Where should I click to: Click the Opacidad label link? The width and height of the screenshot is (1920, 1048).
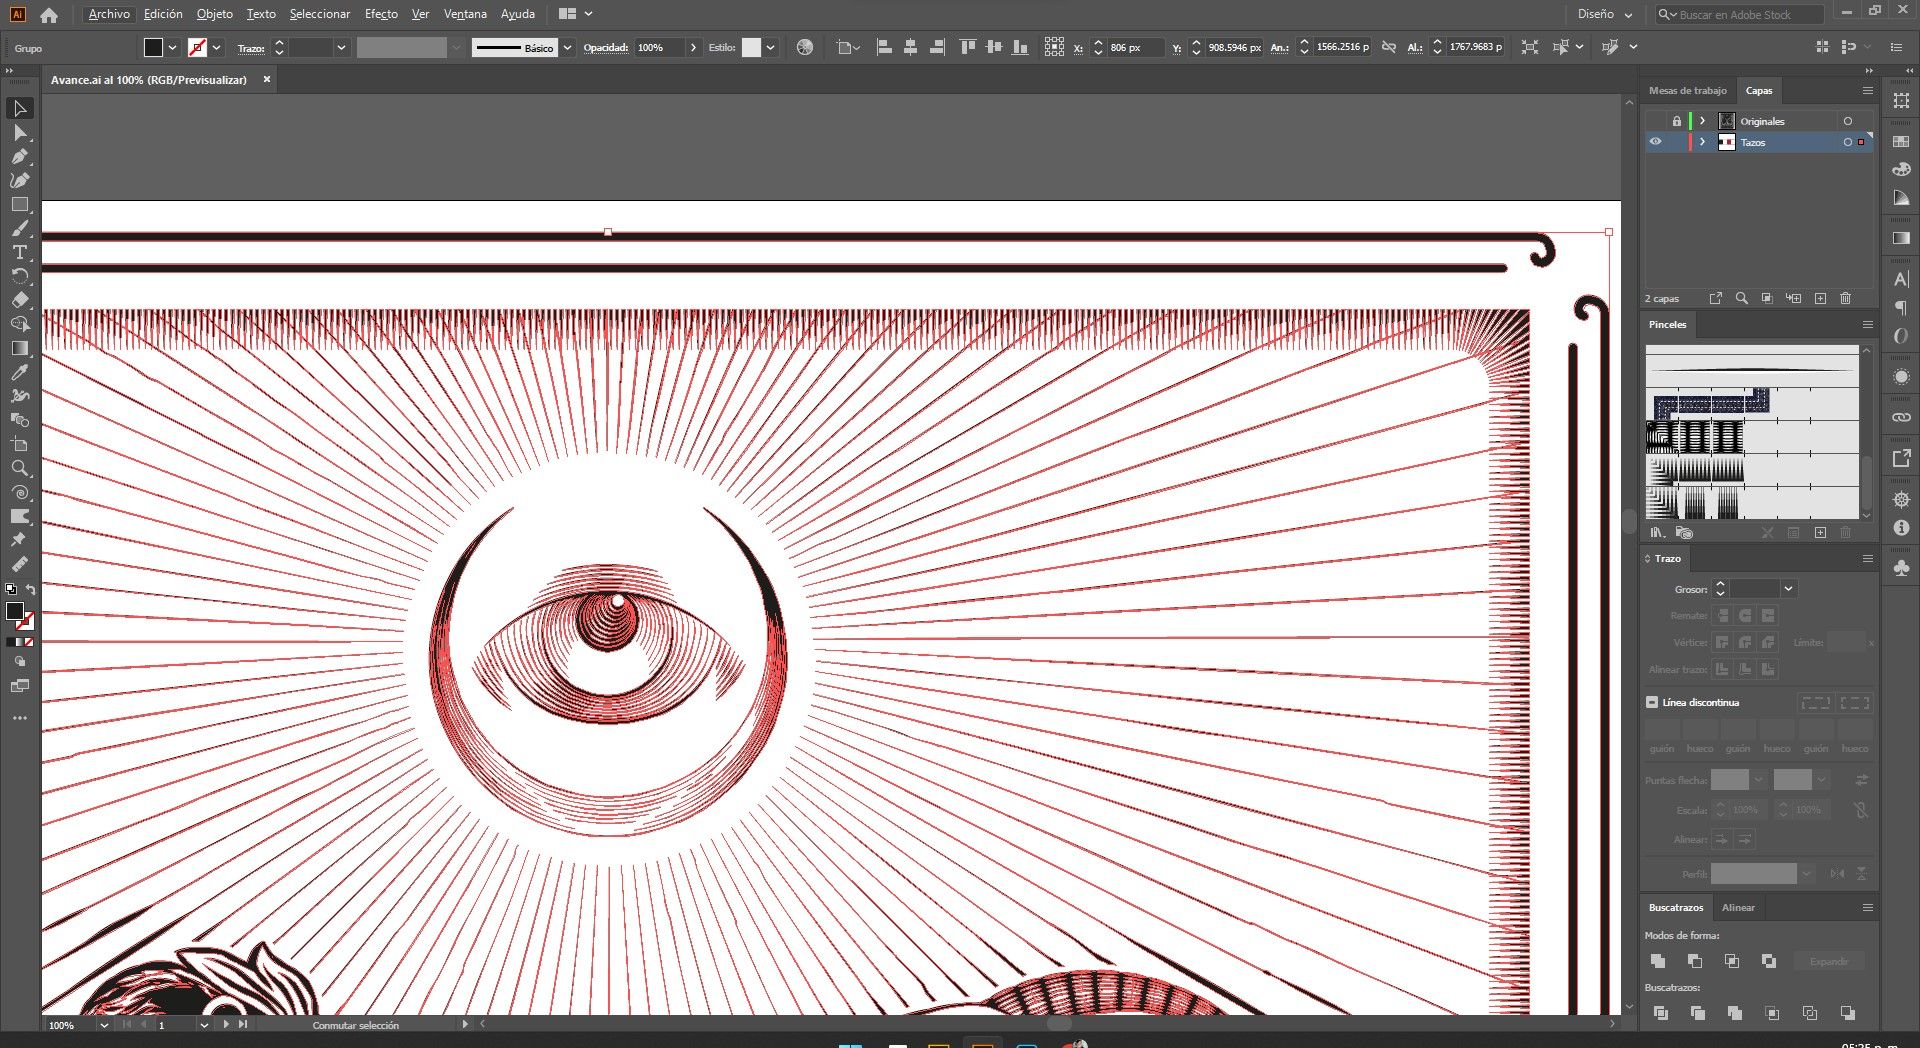click(x=606, y=47)
